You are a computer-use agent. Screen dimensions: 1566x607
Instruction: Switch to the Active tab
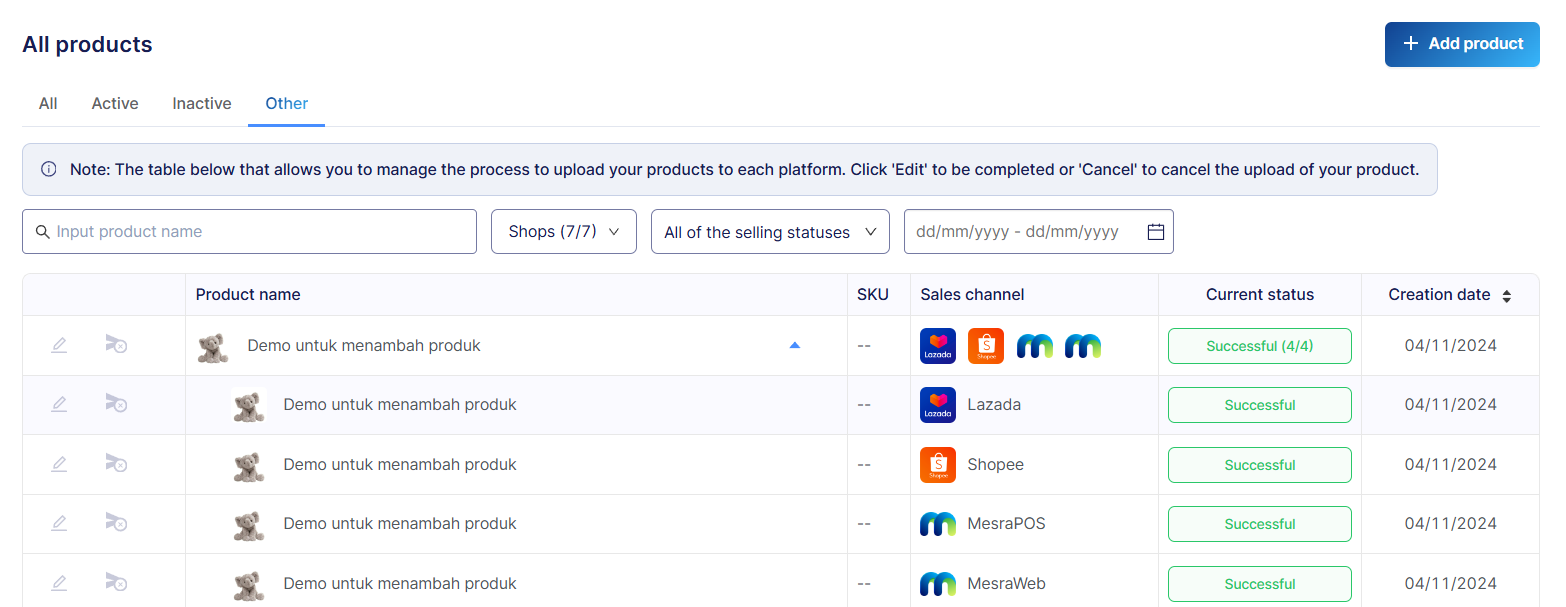tap(115, 103)
